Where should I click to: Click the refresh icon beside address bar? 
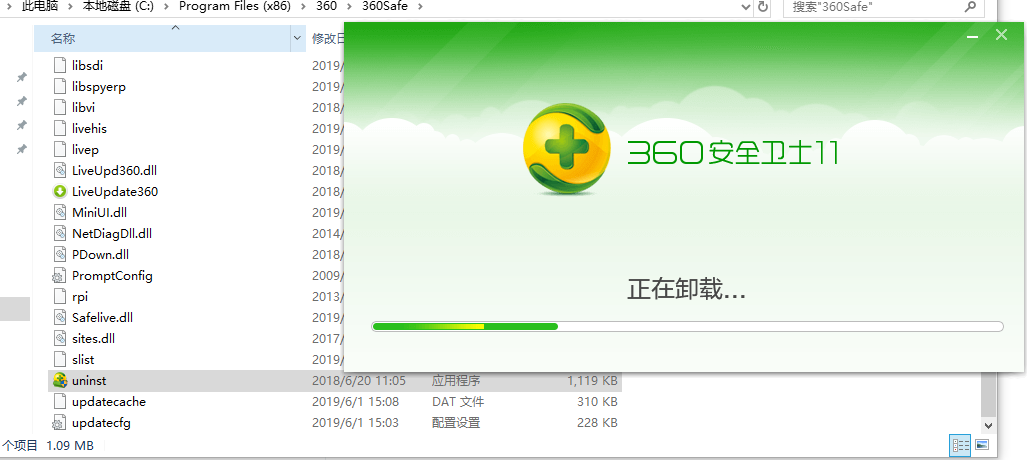tap(764, 7)
